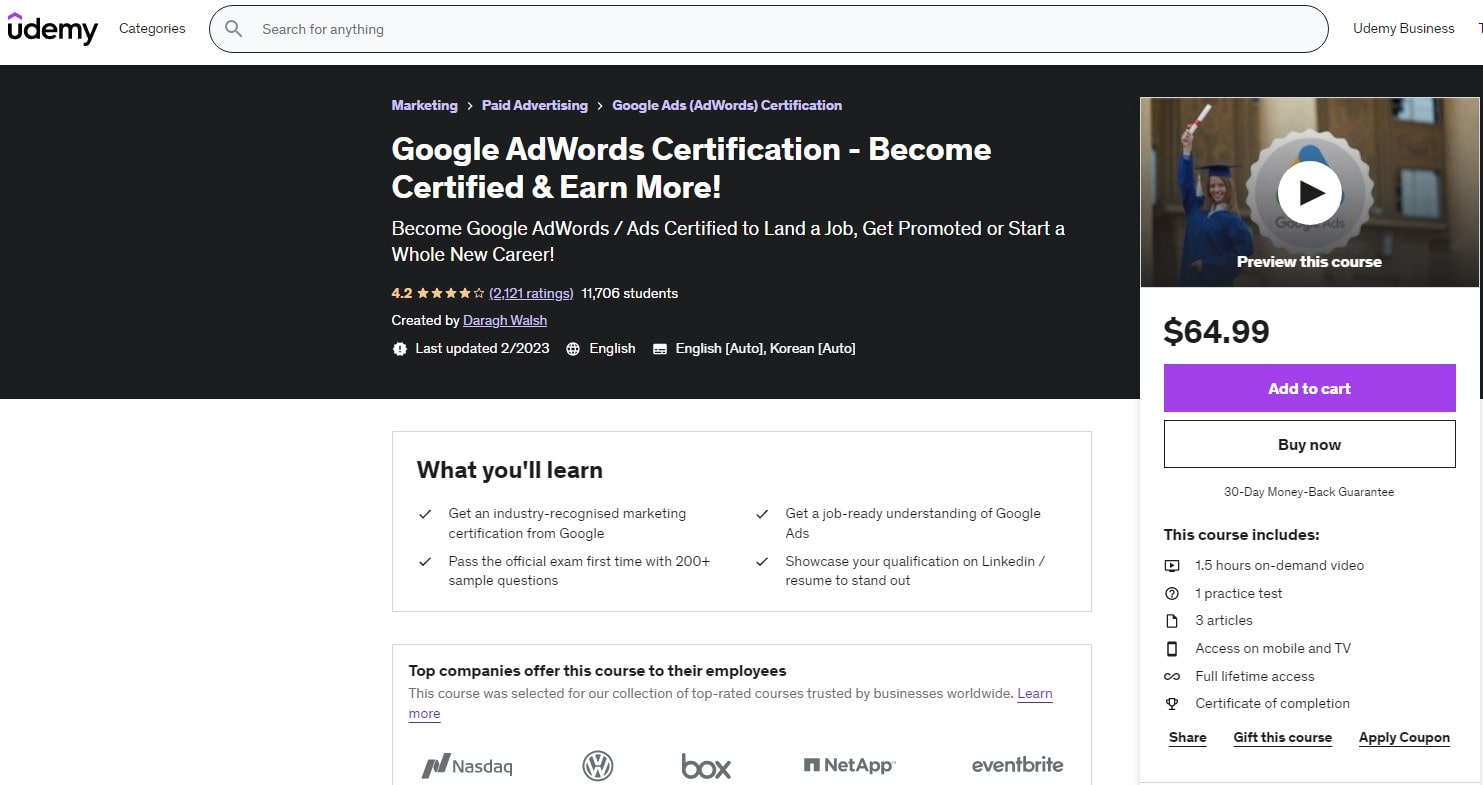Click Apply Coupon
This screenshot has height=785, width=1483.
point(1404,738)
